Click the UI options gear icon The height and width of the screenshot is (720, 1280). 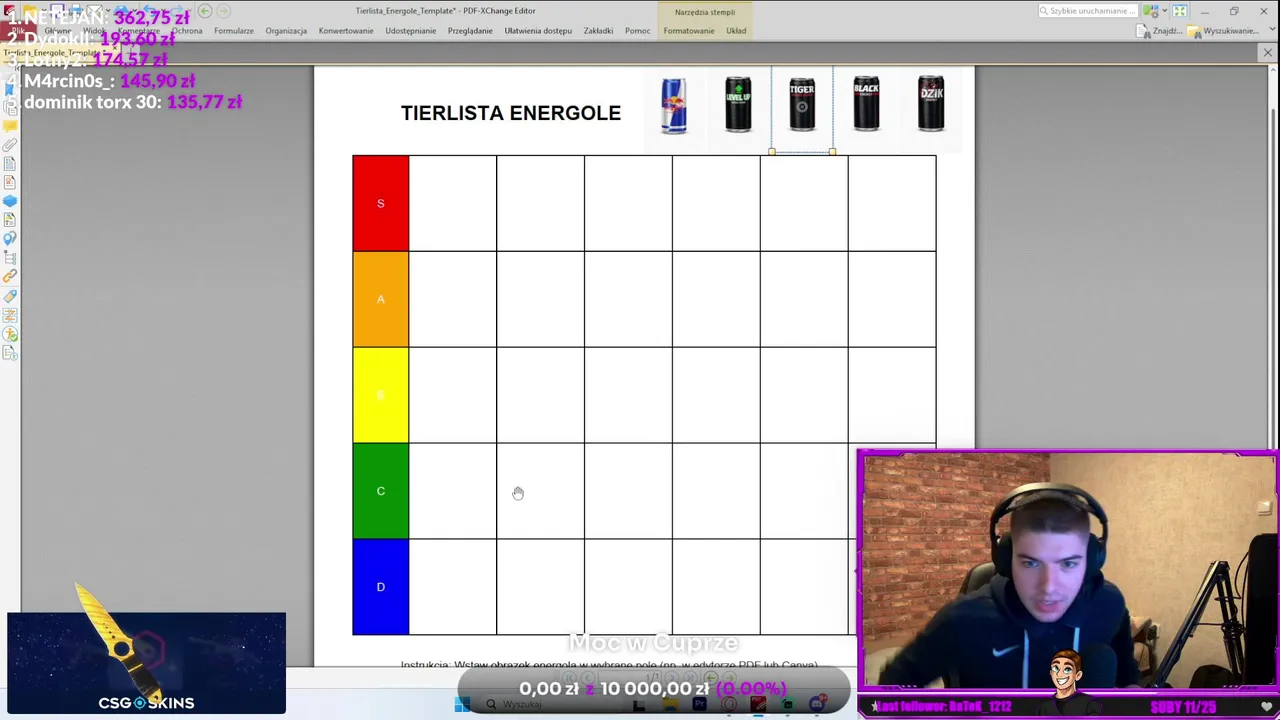pos(1152,11)
